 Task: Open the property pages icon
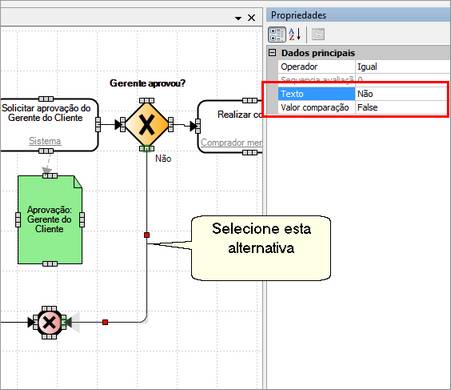[318, 34]
